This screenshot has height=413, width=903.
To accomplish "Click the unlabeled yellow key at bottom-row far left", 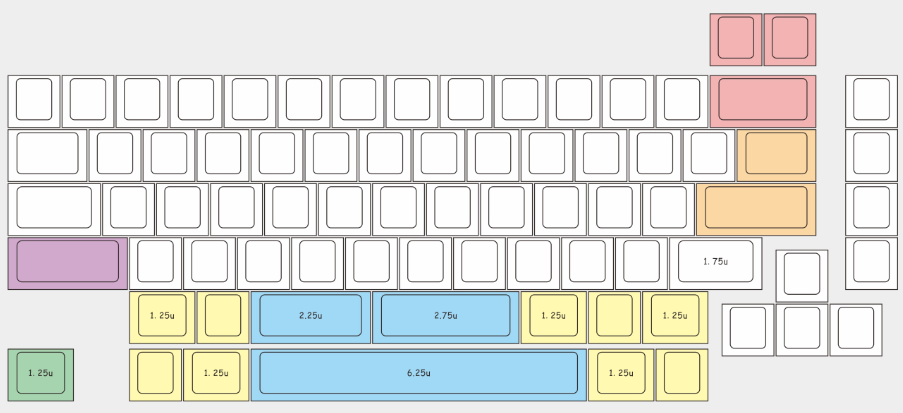I will 155,374.
